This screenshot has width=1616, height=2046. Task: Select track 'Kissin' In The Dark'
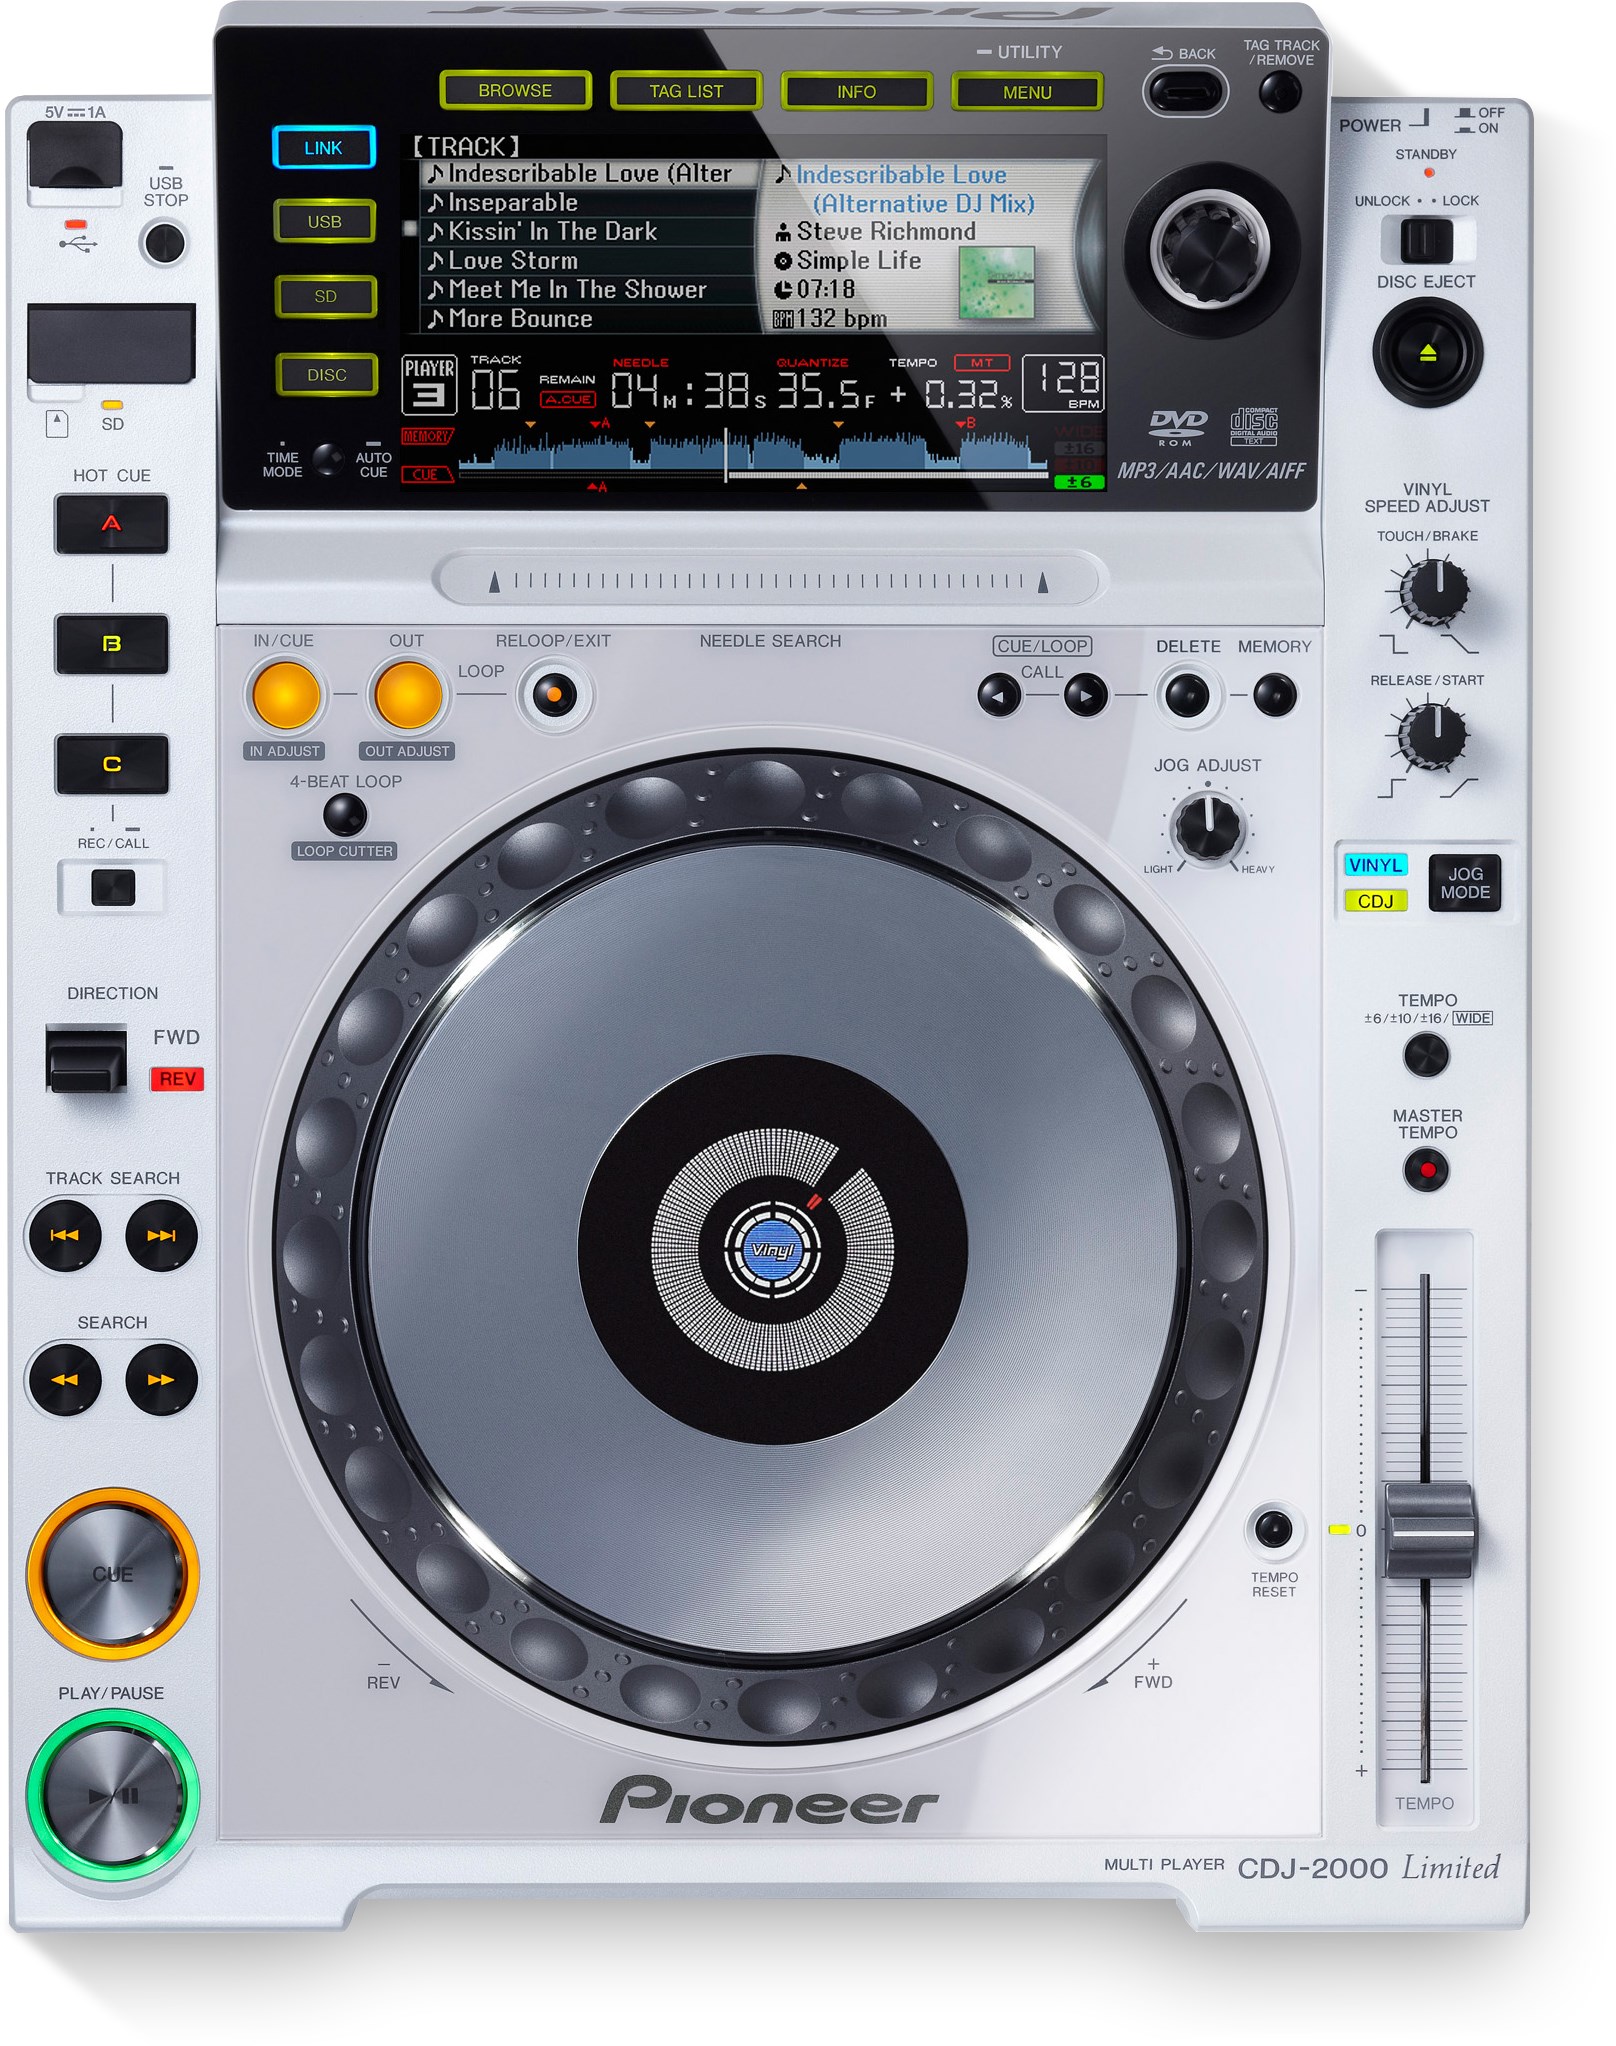coord(590,232)
